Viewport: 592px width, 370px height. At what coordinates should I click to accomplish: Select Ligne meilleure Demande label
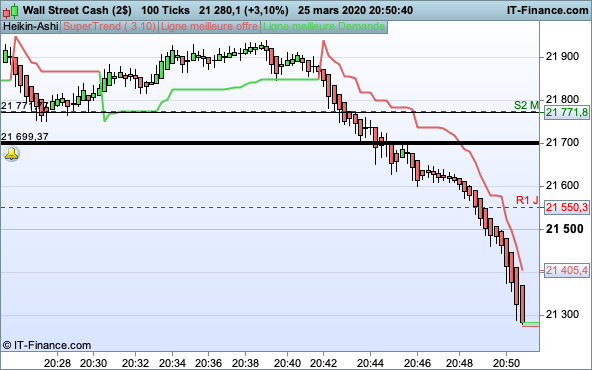pos(324,26)
